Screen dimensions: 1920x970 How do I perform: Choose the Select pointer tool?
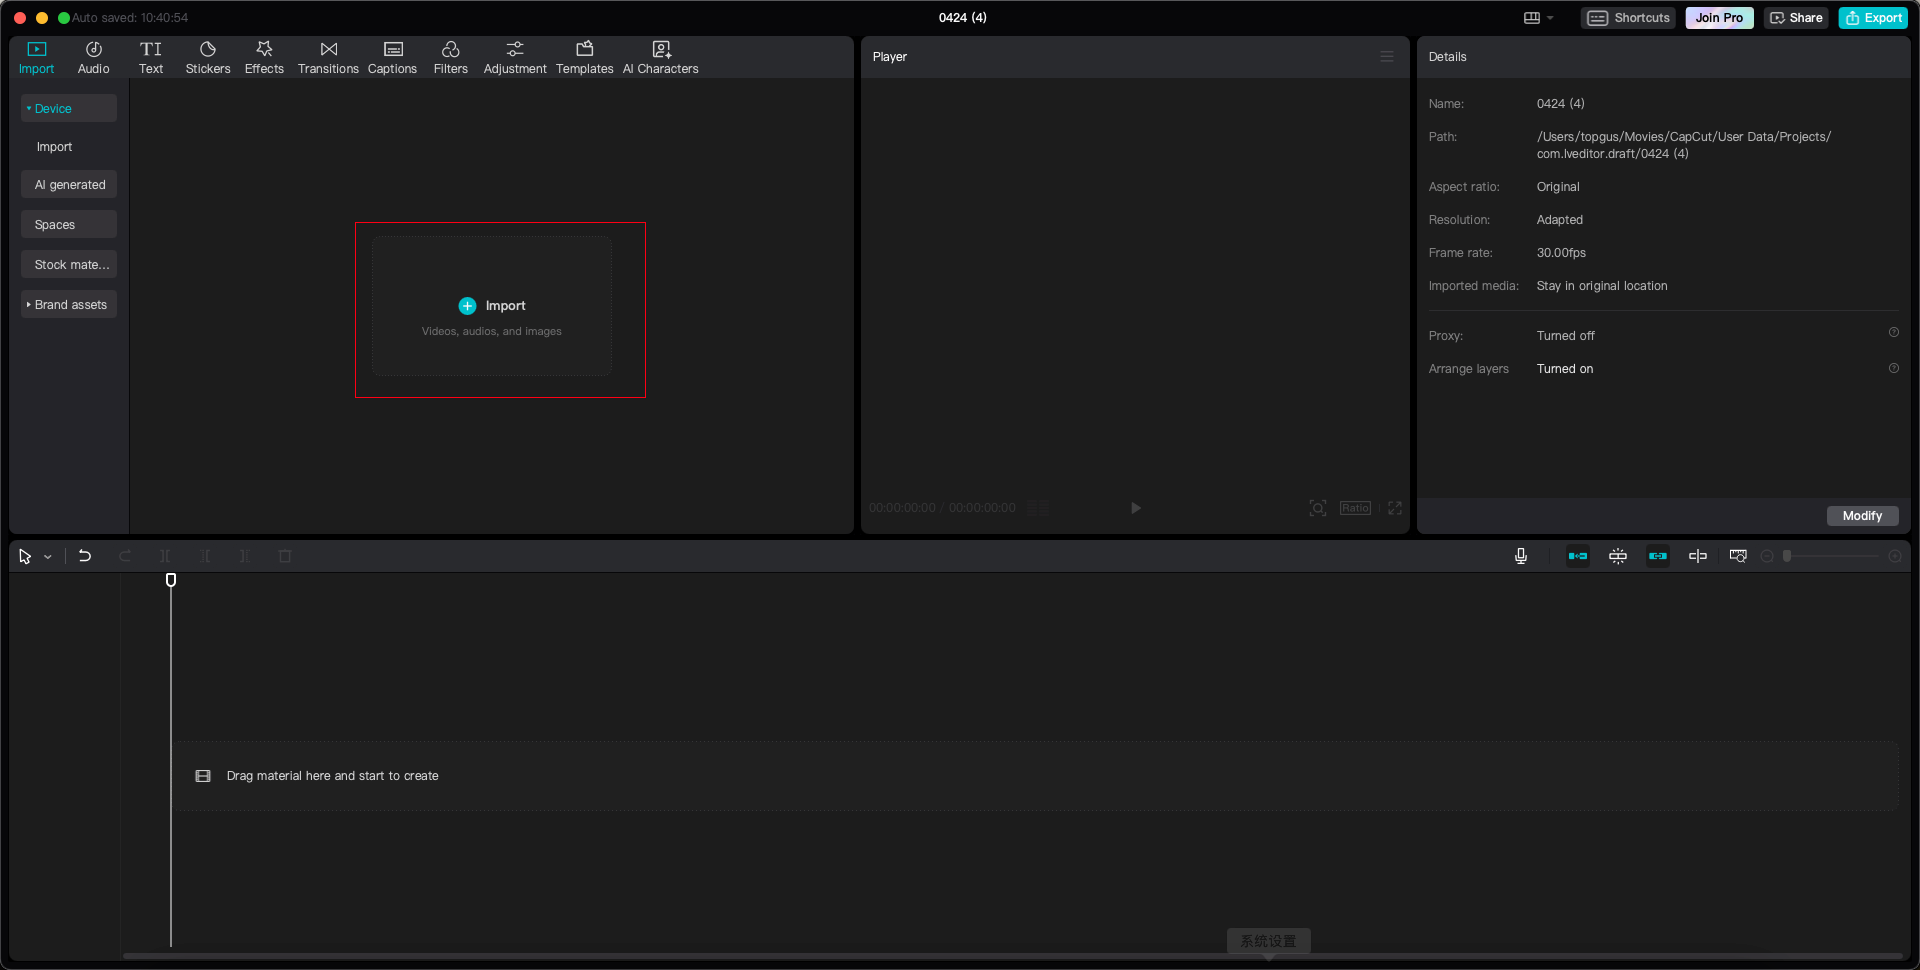pos(25,556)
